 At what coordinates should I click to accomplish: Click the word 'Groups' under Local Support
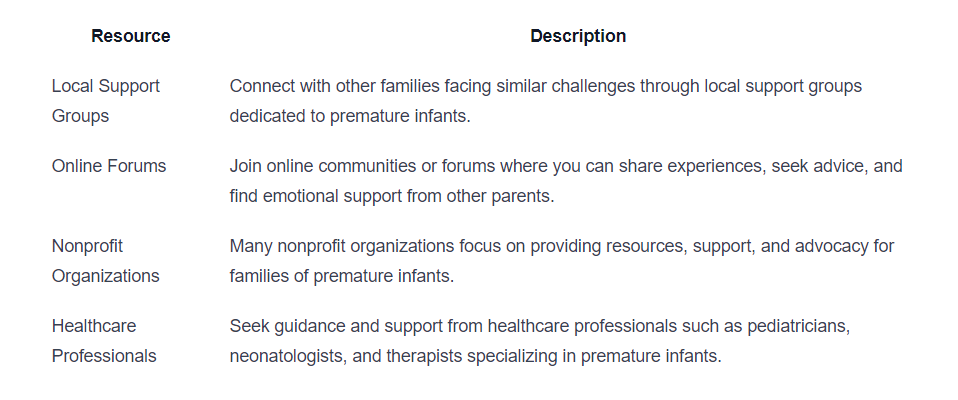[x=80, y=116]
